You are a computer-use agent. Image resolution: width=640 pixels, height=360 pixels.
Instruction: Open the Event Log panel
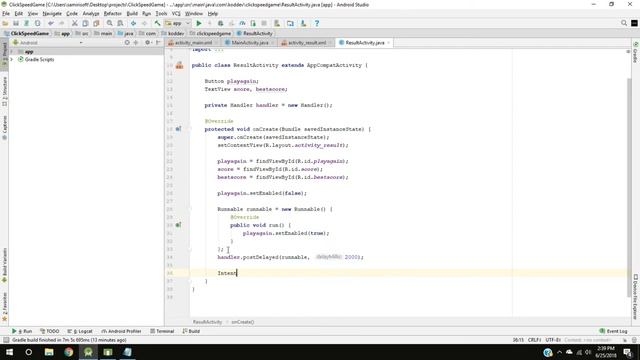point(613,331)
